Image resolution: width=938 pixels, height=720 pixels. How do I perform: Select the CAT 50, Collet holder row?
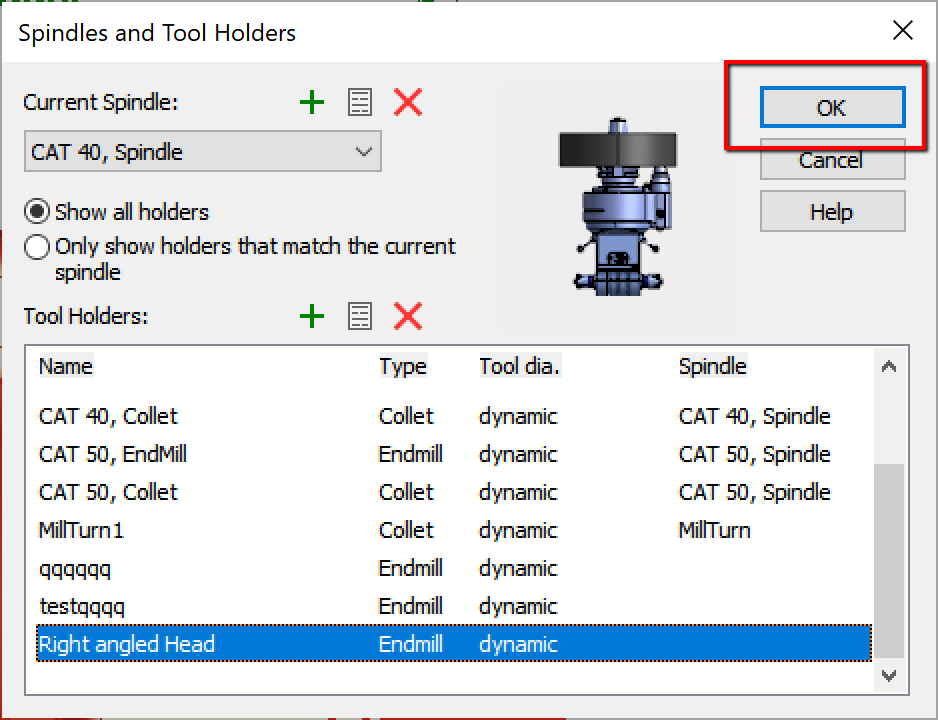tap(454, 492)
